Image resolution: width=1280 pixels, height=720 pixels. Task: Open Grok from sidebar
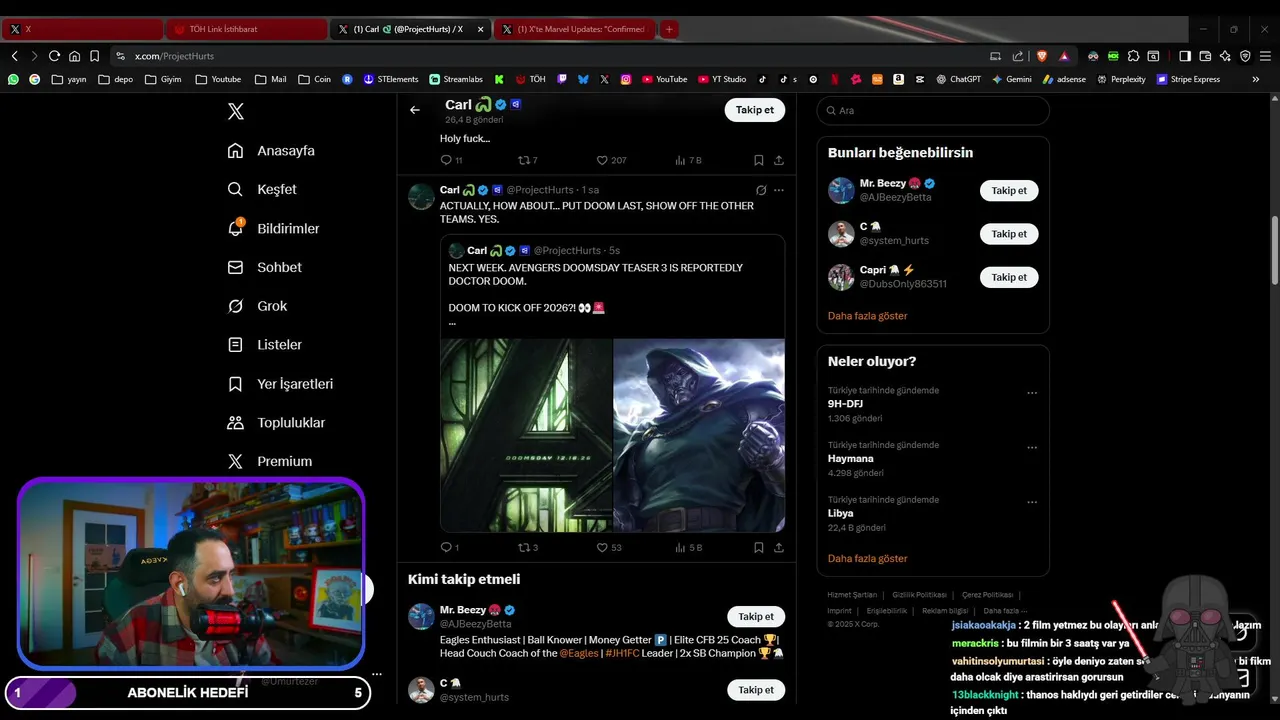point(257,306)
